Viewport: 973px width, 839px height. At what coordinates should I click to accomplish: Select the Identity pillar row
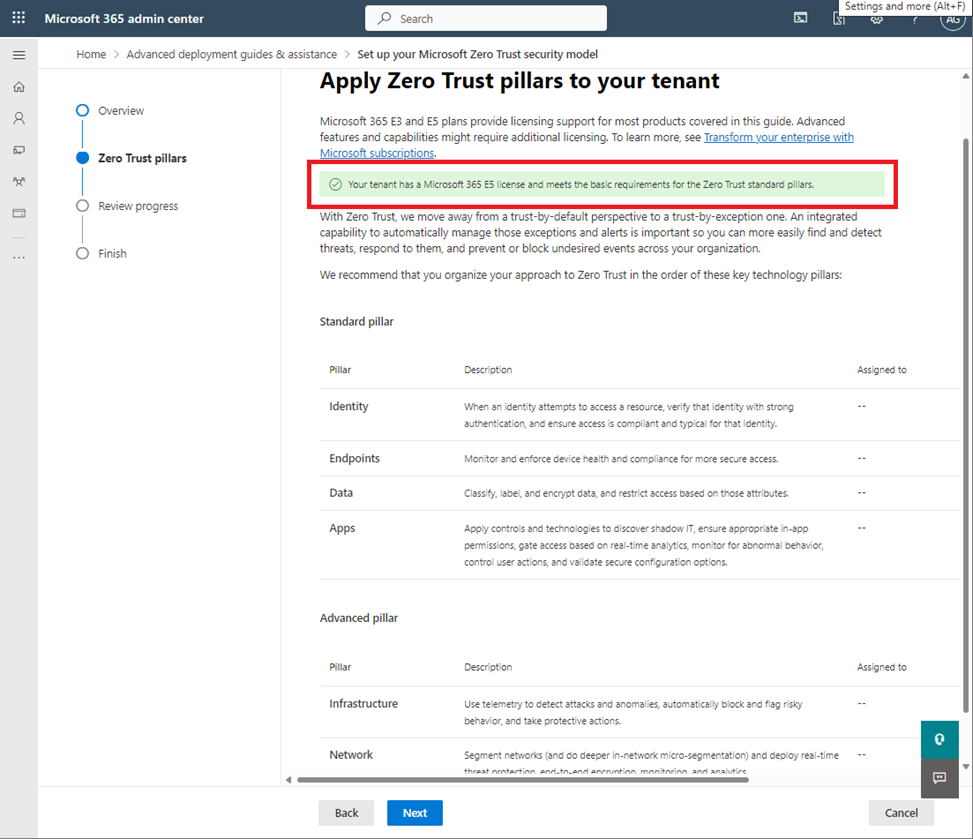639,415
